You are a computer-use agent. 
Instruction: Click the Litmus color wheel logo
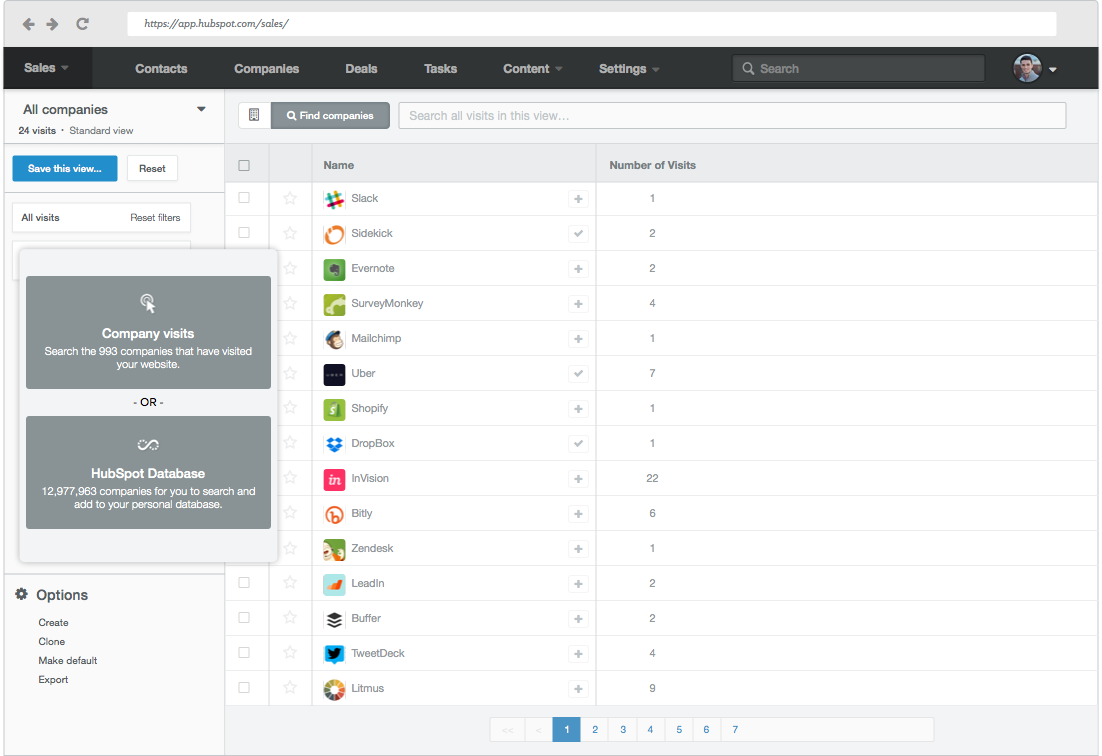tap(334, 689)
